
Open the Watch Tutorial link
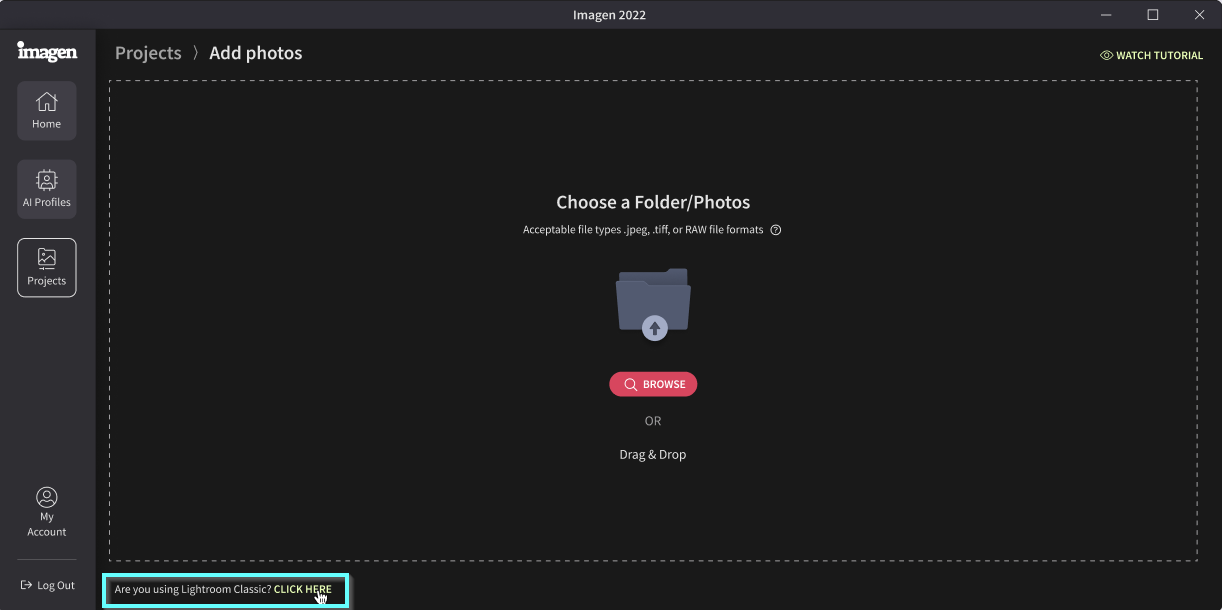click(1151, 55)
